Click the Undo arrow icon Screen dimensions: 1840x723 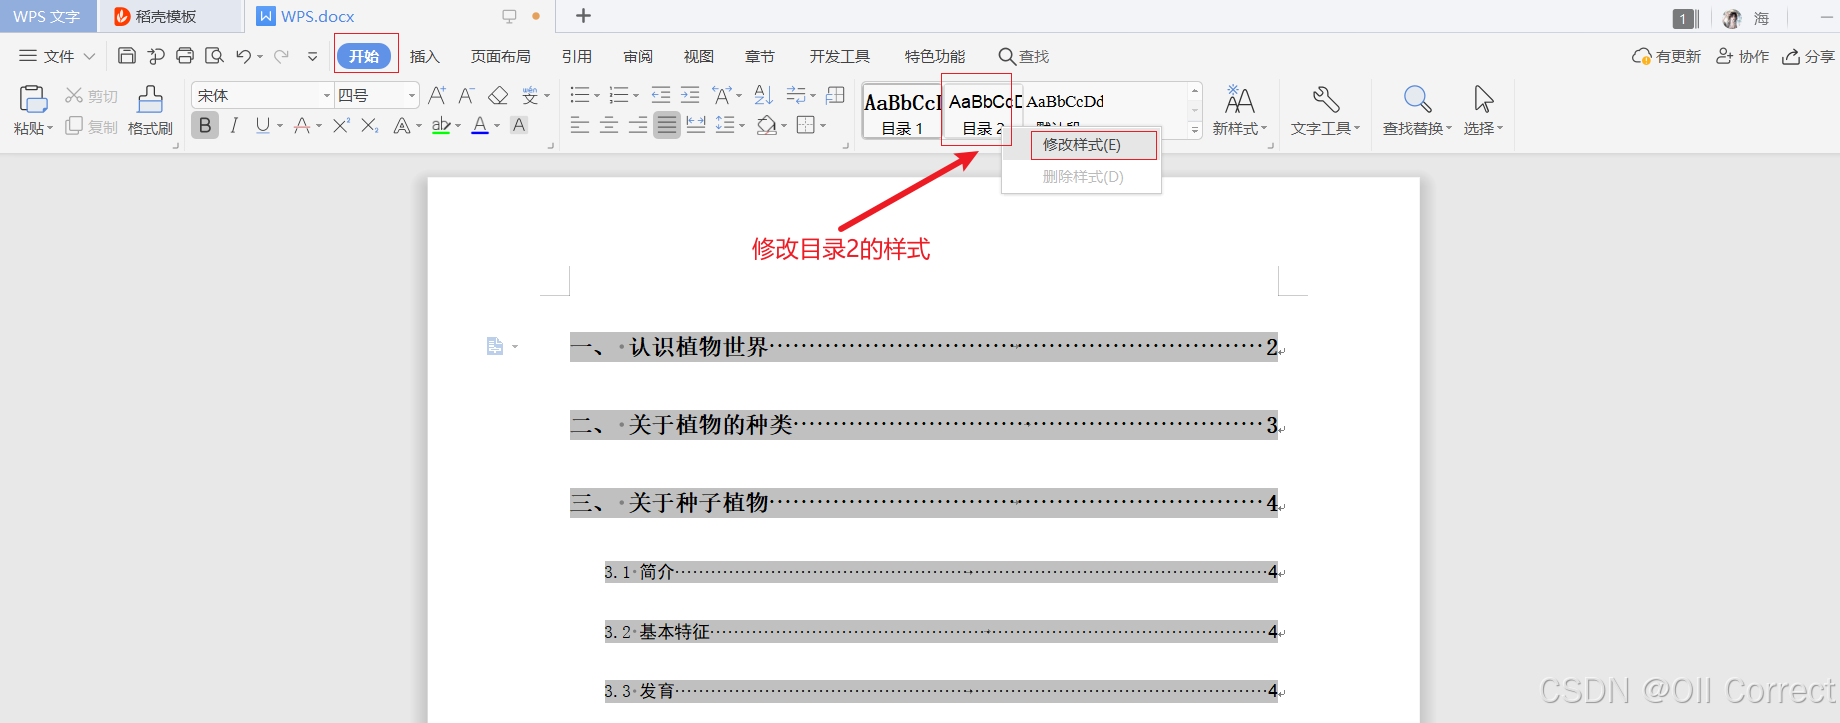(x=243, y=56)
